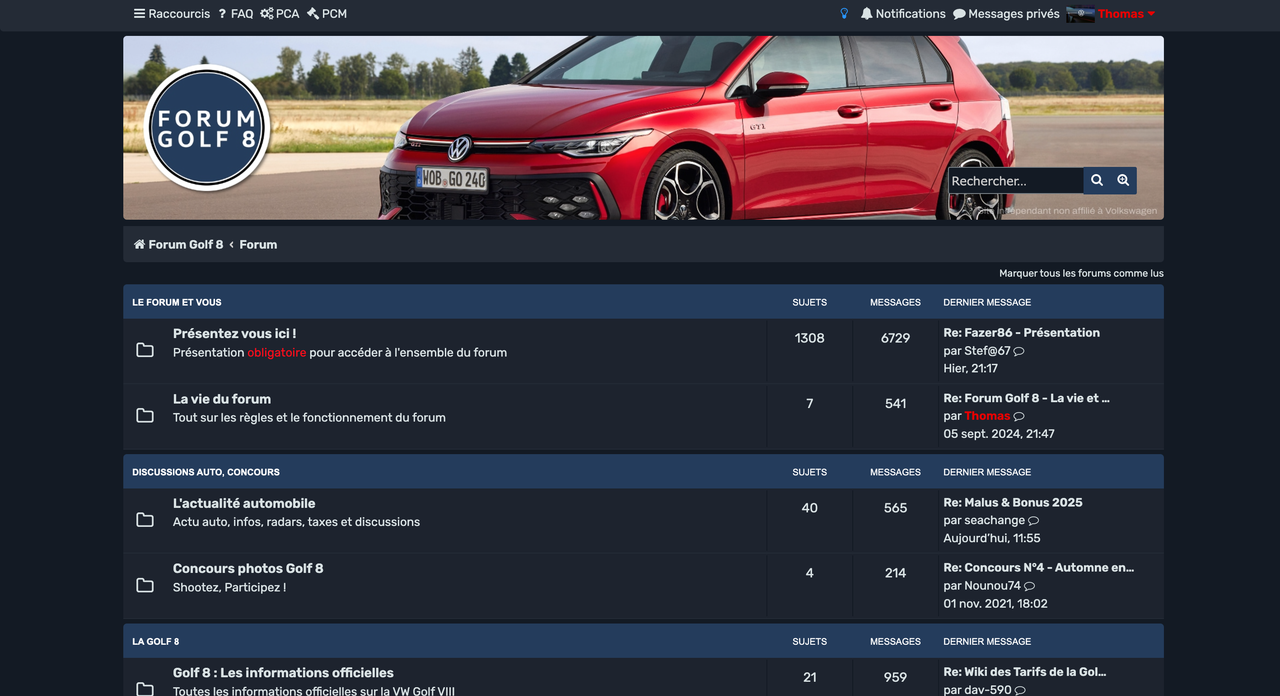
Task: Open LA GOLF 8 category header
Action: pyautogui.click(x=156, y=642)
